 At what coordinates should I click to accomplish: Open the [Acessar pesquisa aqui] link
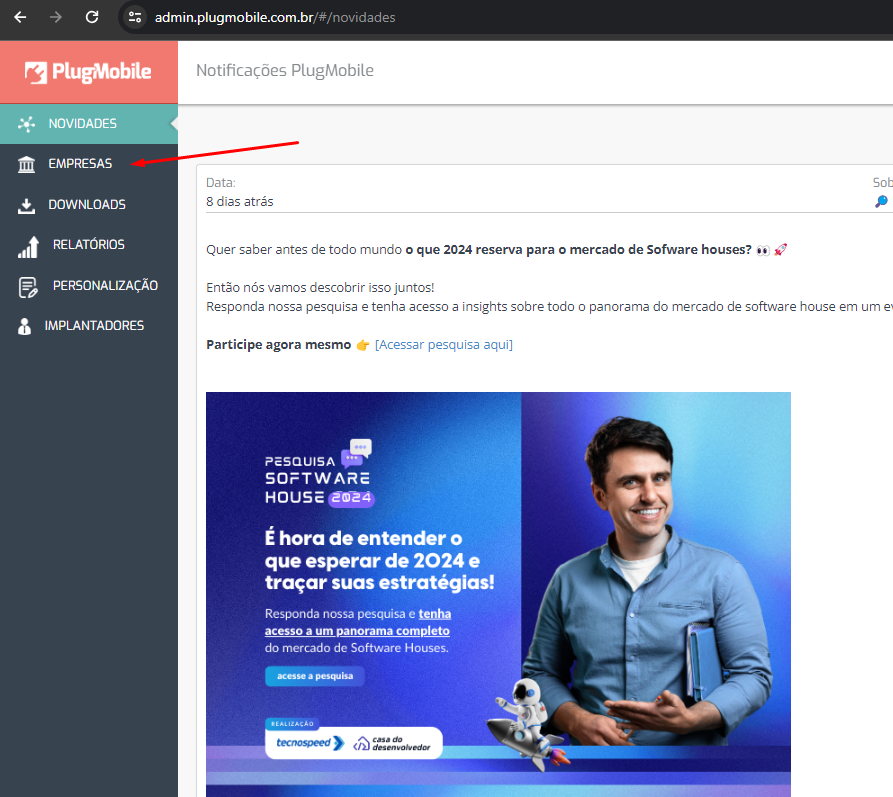coord(444,345)
